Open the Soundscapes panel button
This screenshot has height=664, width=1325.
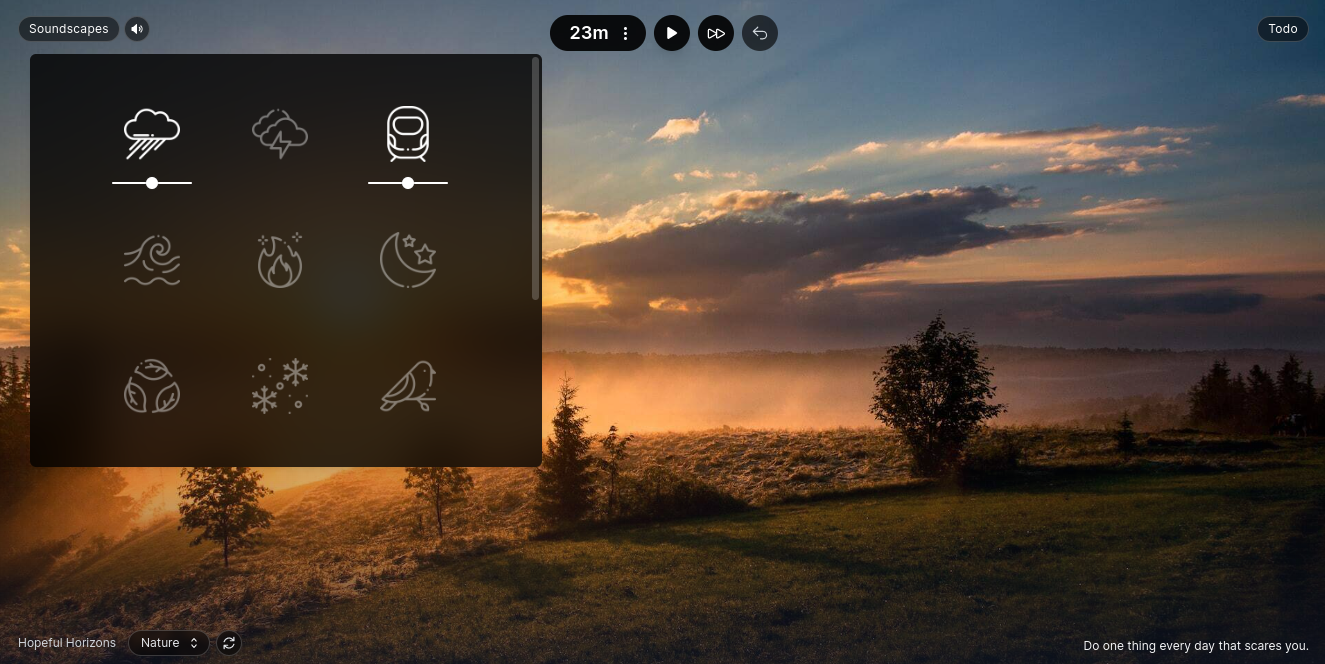tap(69, 29)
